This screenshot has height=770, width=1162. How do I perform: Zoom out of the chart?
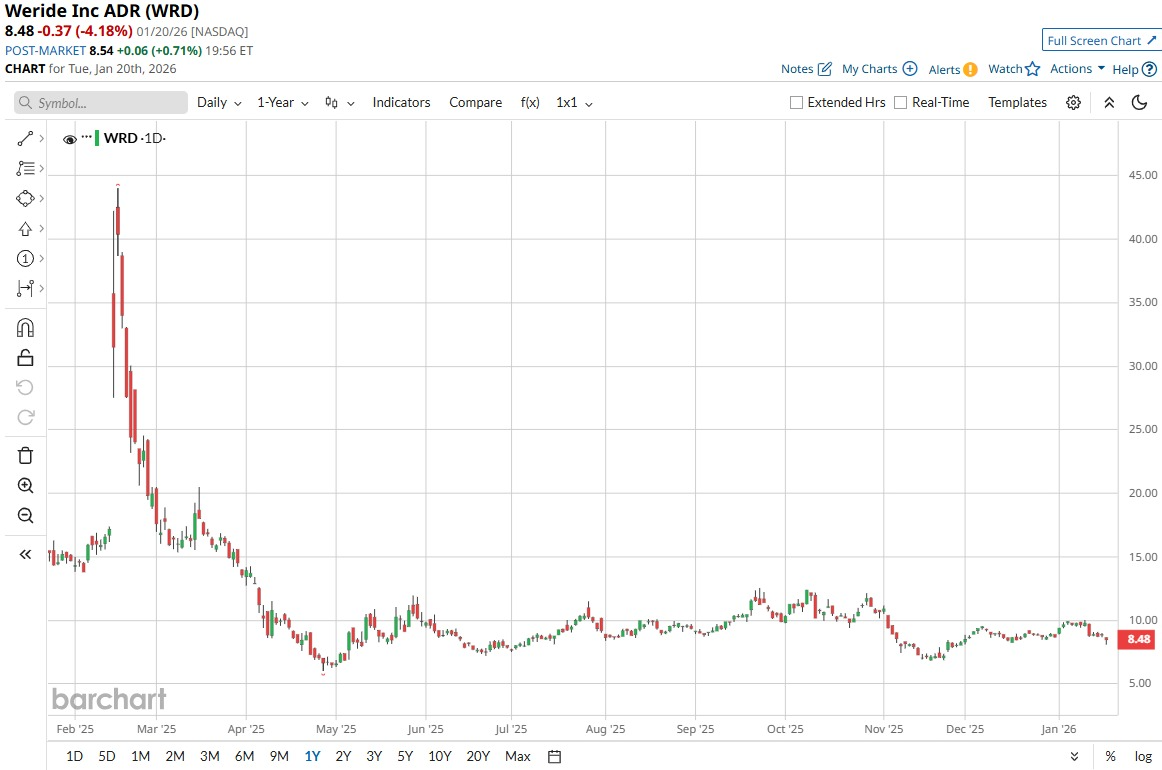point(25,515)
